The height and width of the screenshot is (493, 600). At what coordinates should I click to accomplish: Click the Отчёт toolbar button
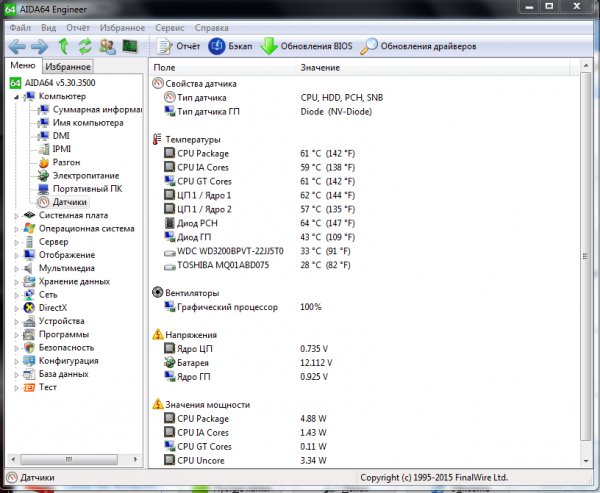click(x=179, y=46)
